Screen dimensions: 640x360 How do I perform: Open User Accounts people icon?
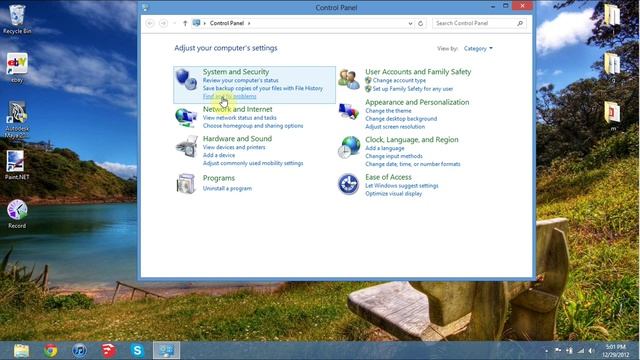[349, 79]
